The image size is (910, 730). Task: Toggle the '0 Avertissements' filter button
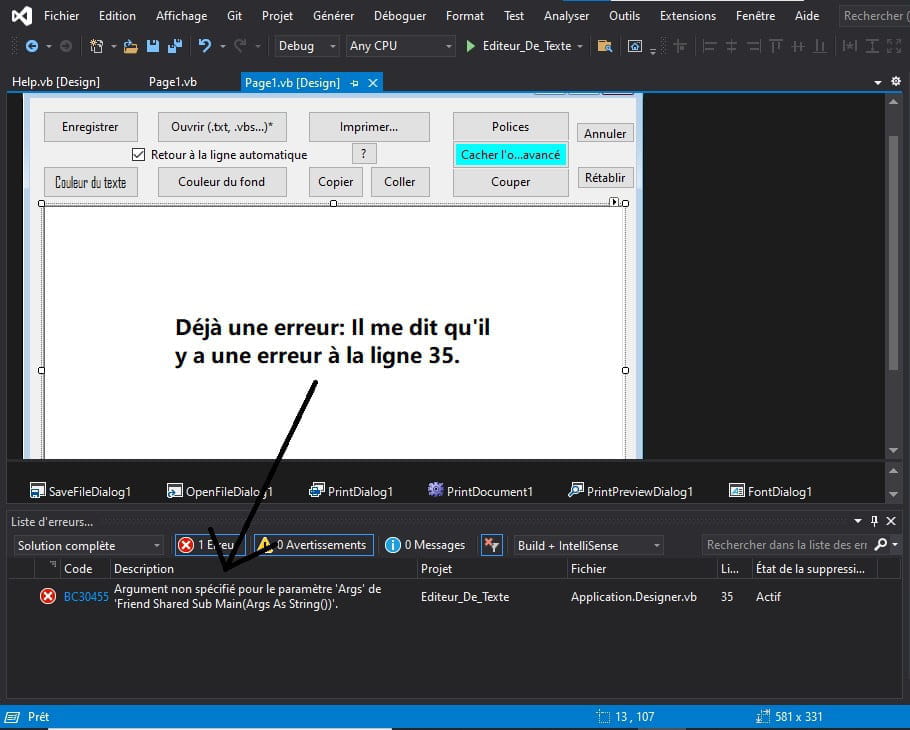314,545
